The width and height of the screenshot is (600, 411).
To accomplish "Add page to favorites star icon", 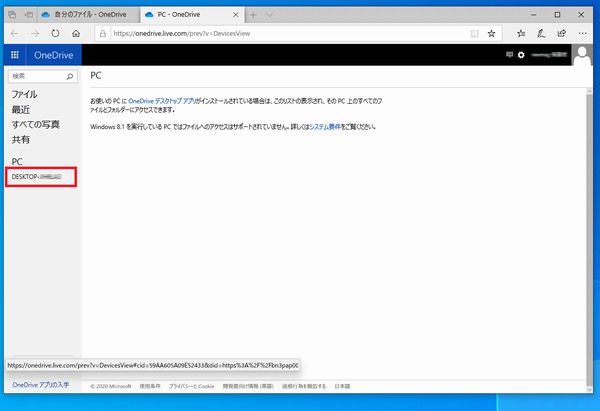I will [492, 34].
